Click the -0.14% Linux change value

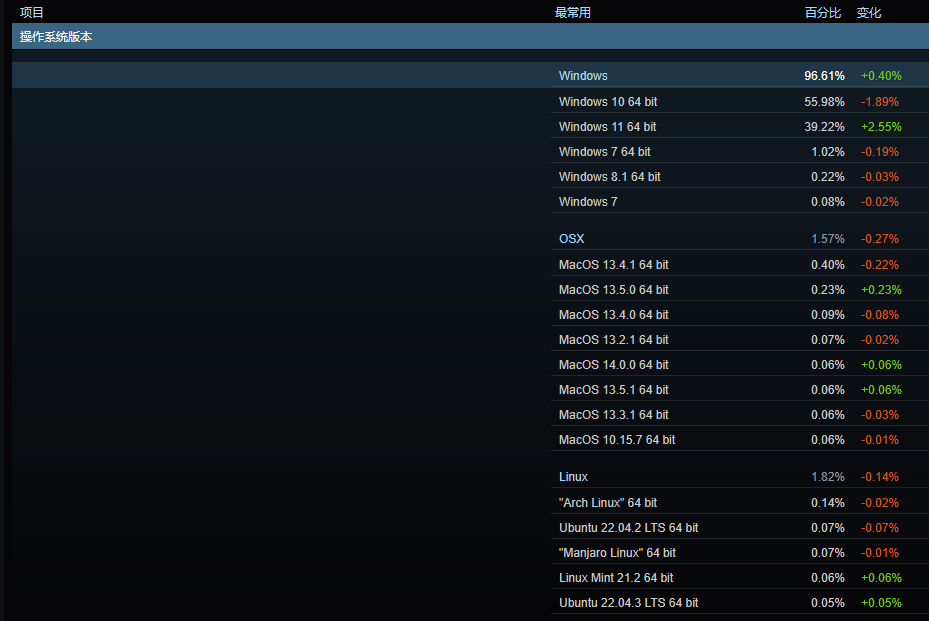(880, 476)
